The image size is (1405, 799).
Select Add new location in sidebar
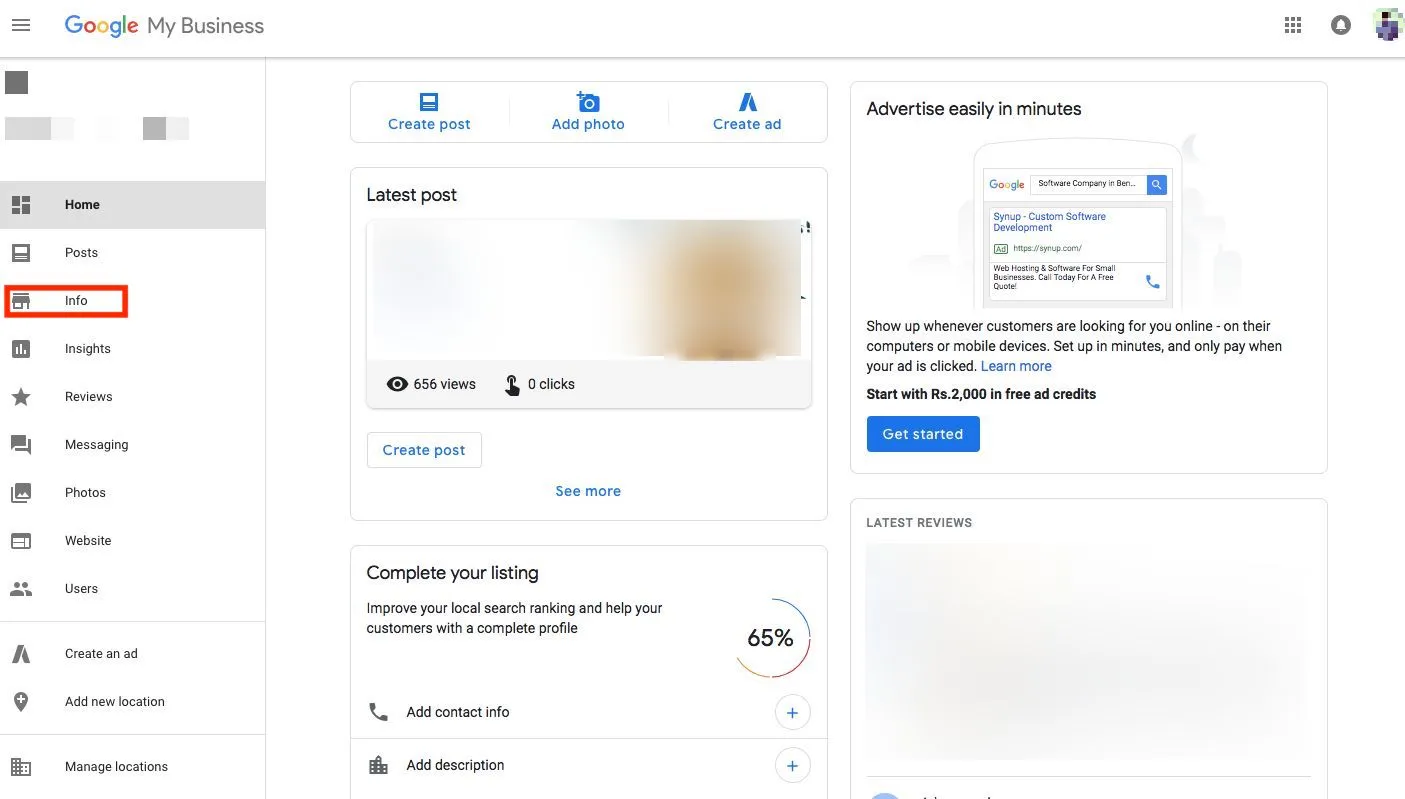132,702
